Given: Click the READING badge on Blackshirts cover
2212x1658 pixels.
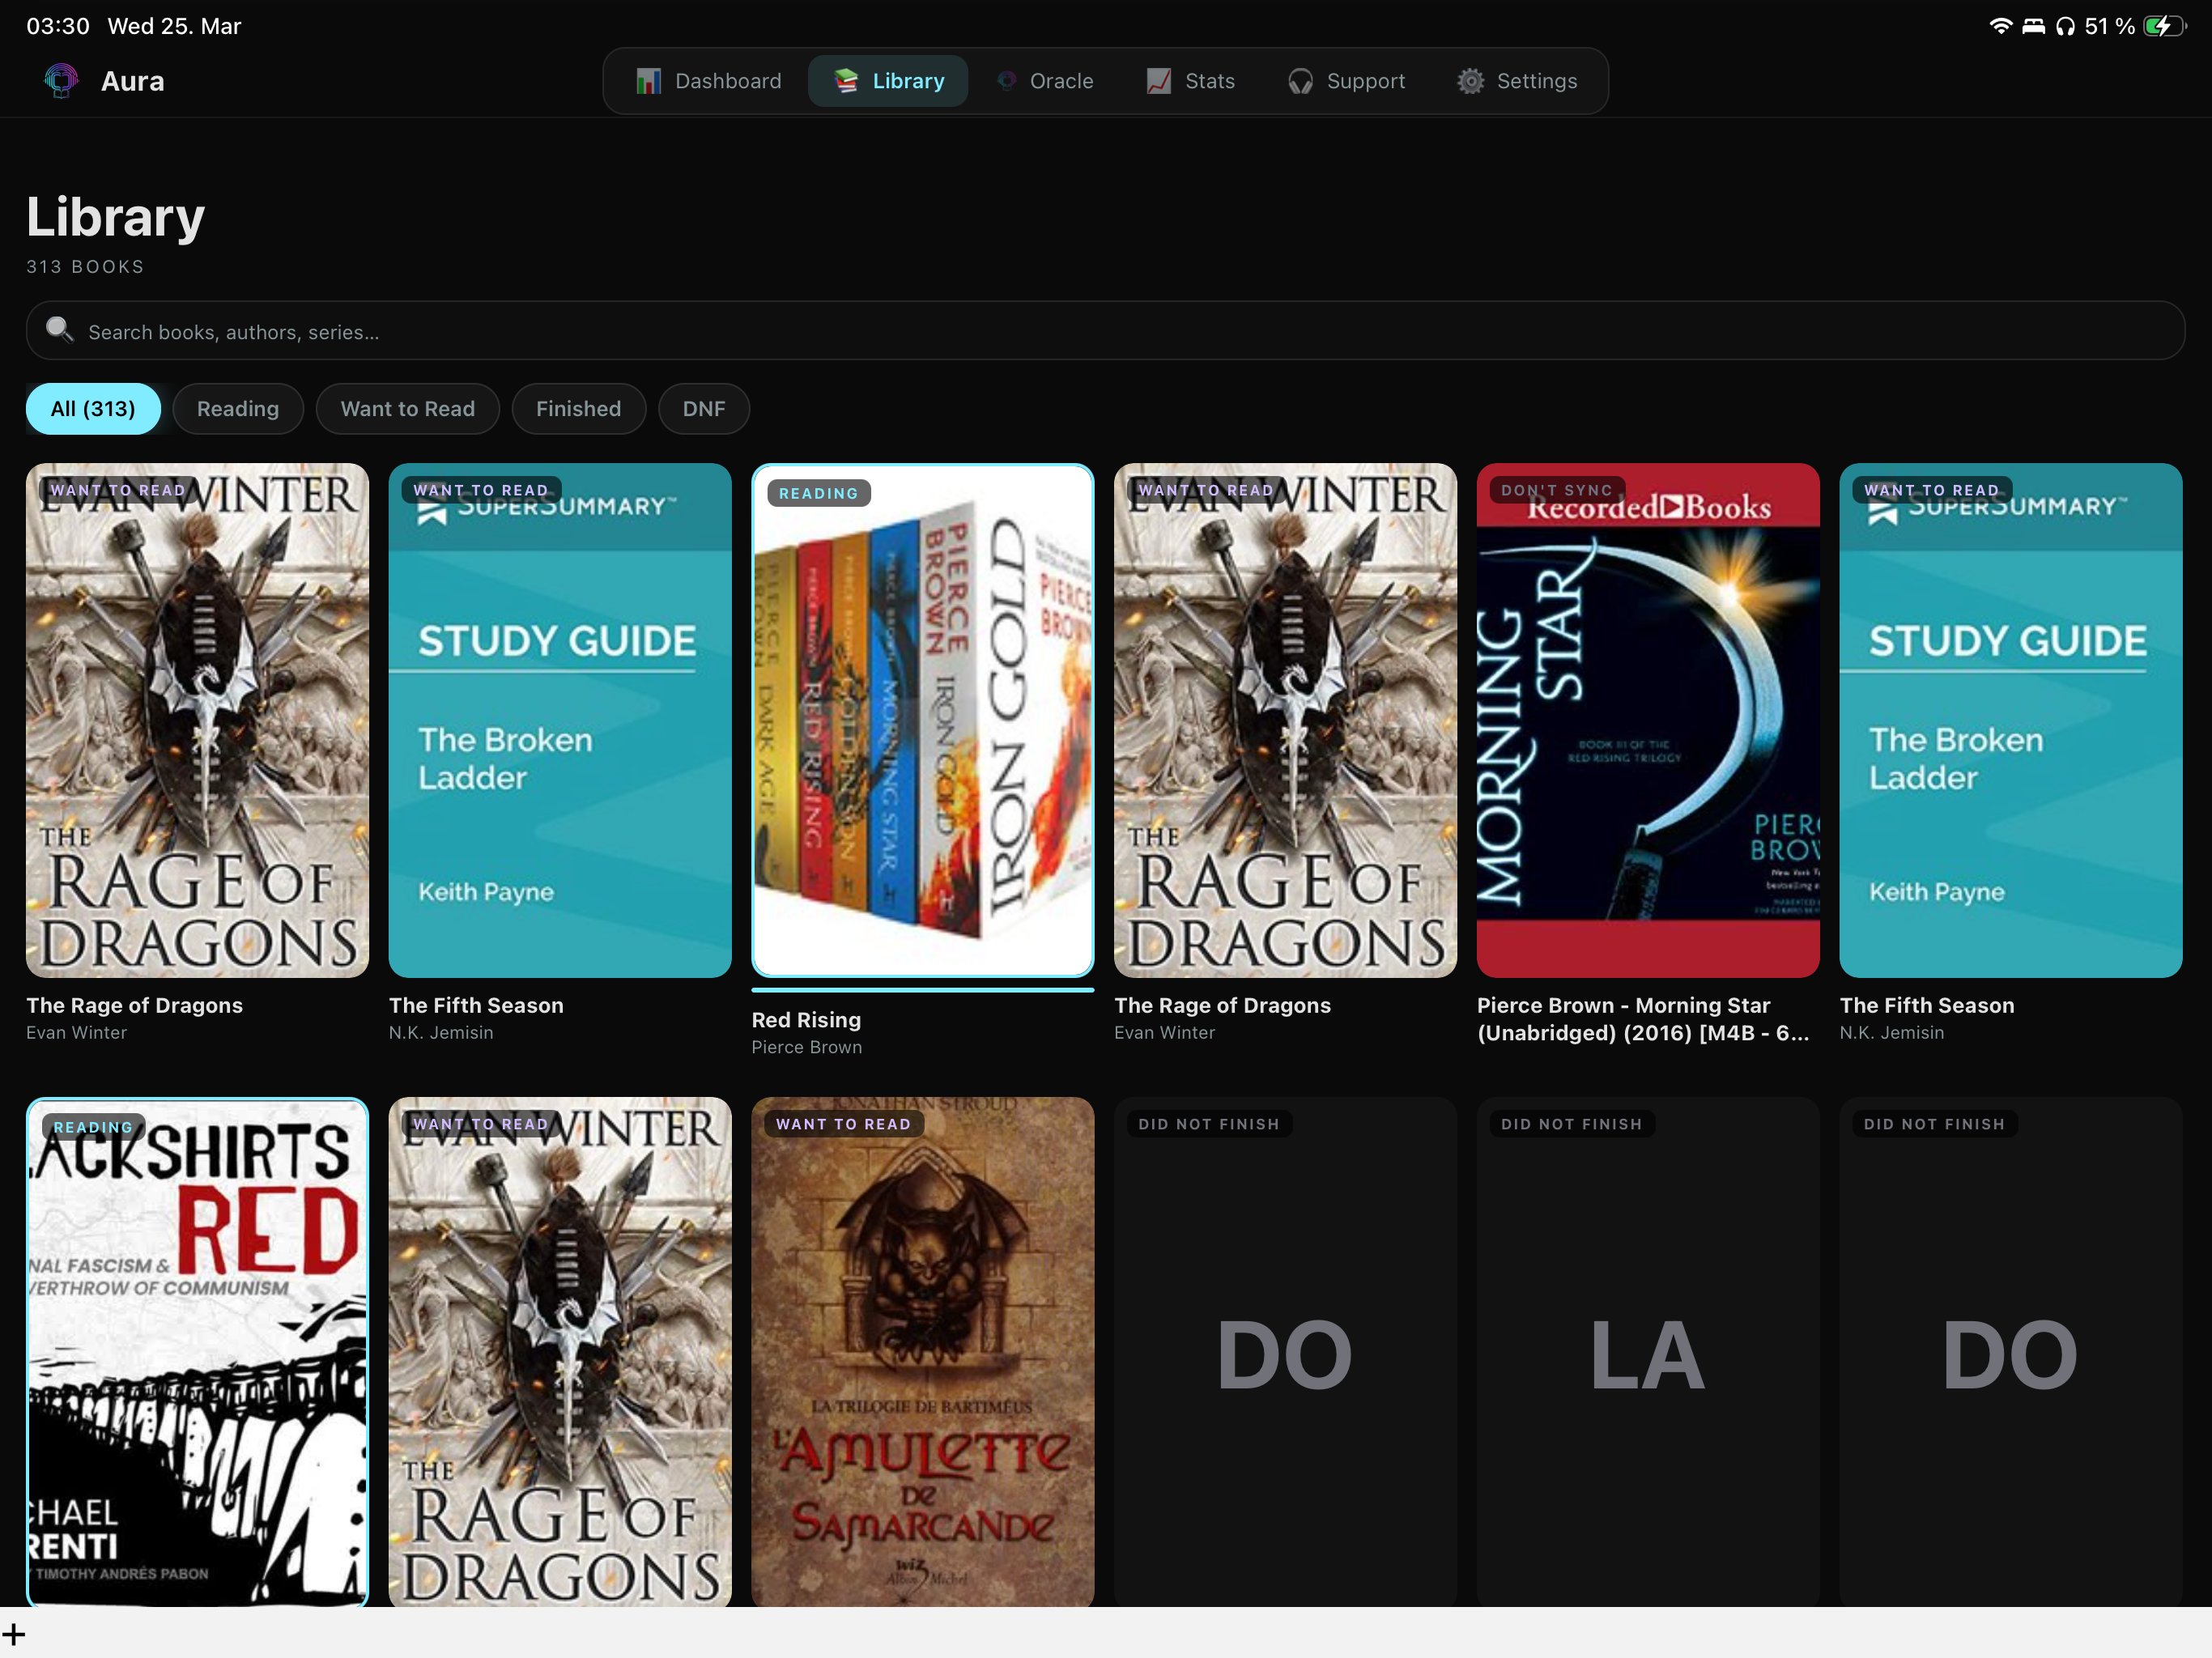Looking at the screenshot, I should (x=93, y=1127).
